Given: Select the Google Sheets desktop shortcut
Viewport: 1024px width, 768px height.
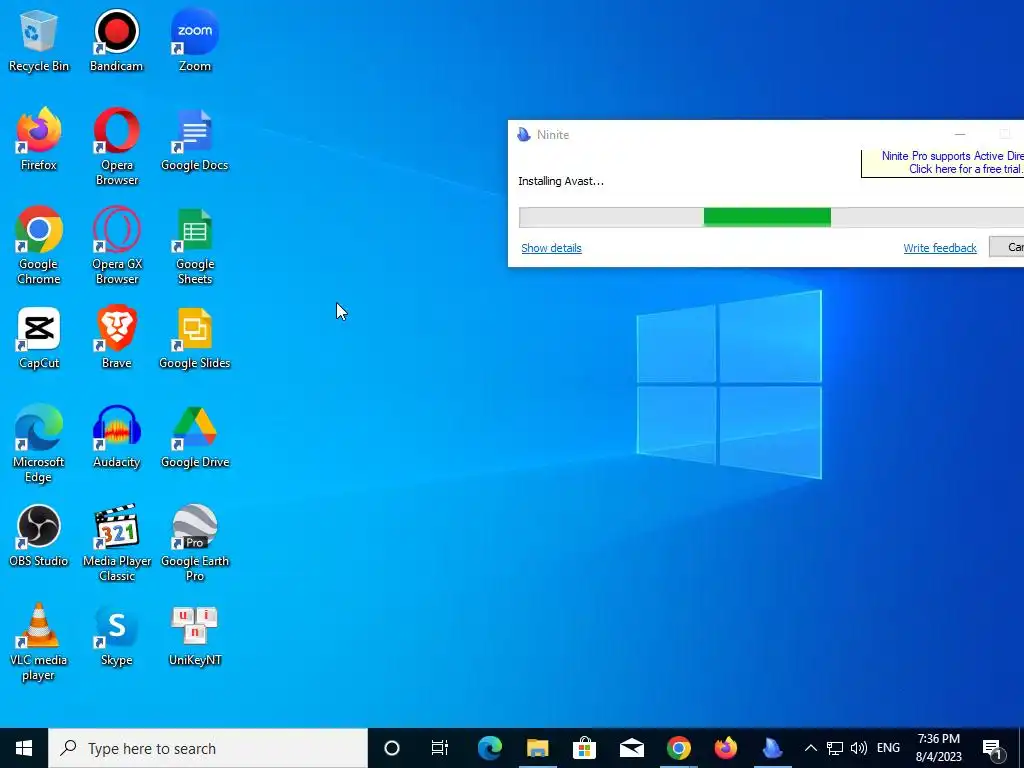Looking at the screenshot, I should [x=195, y=246].
